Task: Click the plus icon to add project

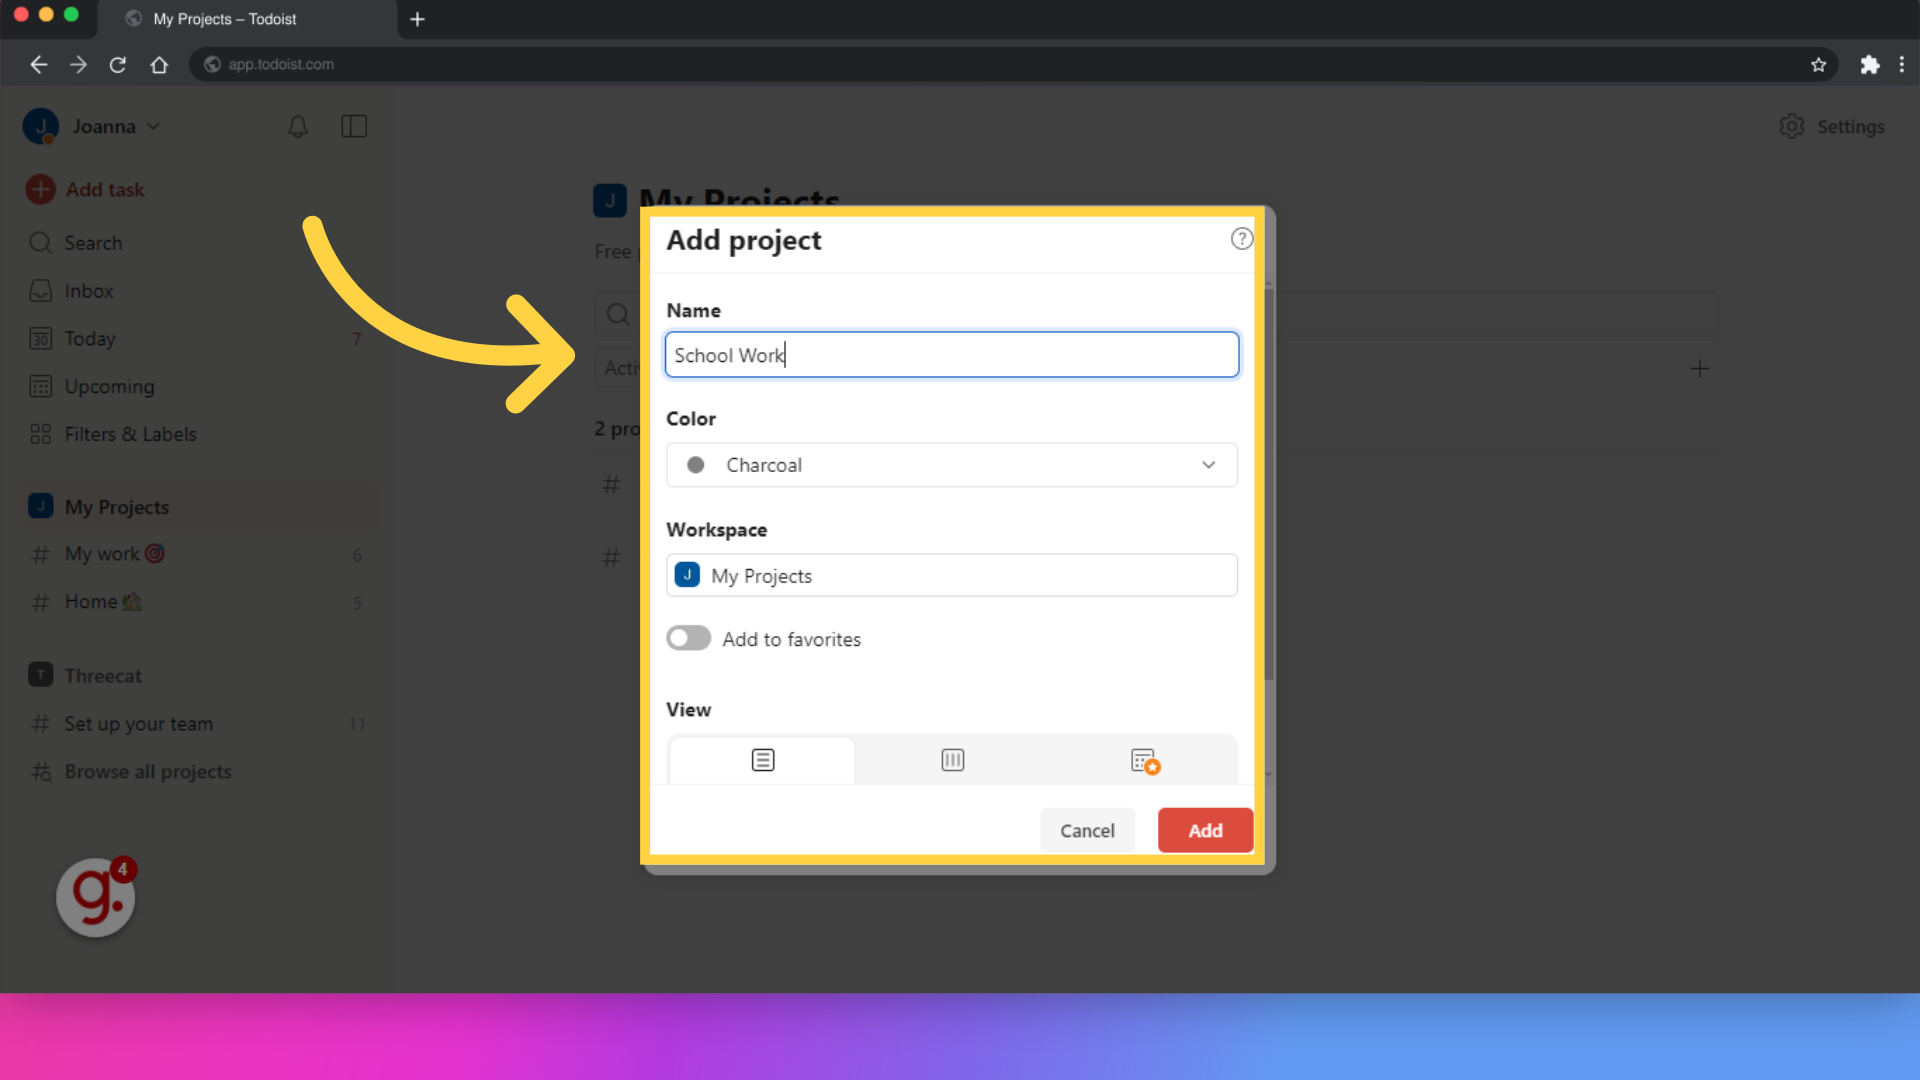Action: (1699, 369)
